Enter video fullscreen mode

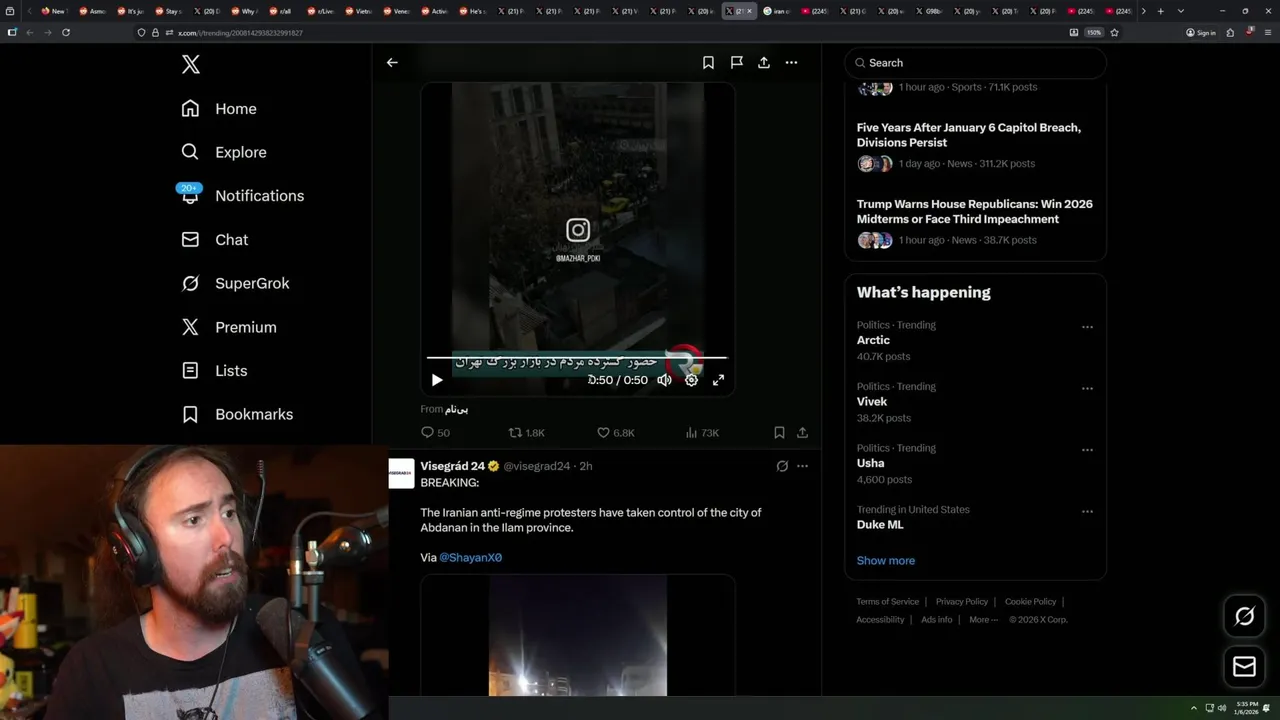click(x=718, y=380)
